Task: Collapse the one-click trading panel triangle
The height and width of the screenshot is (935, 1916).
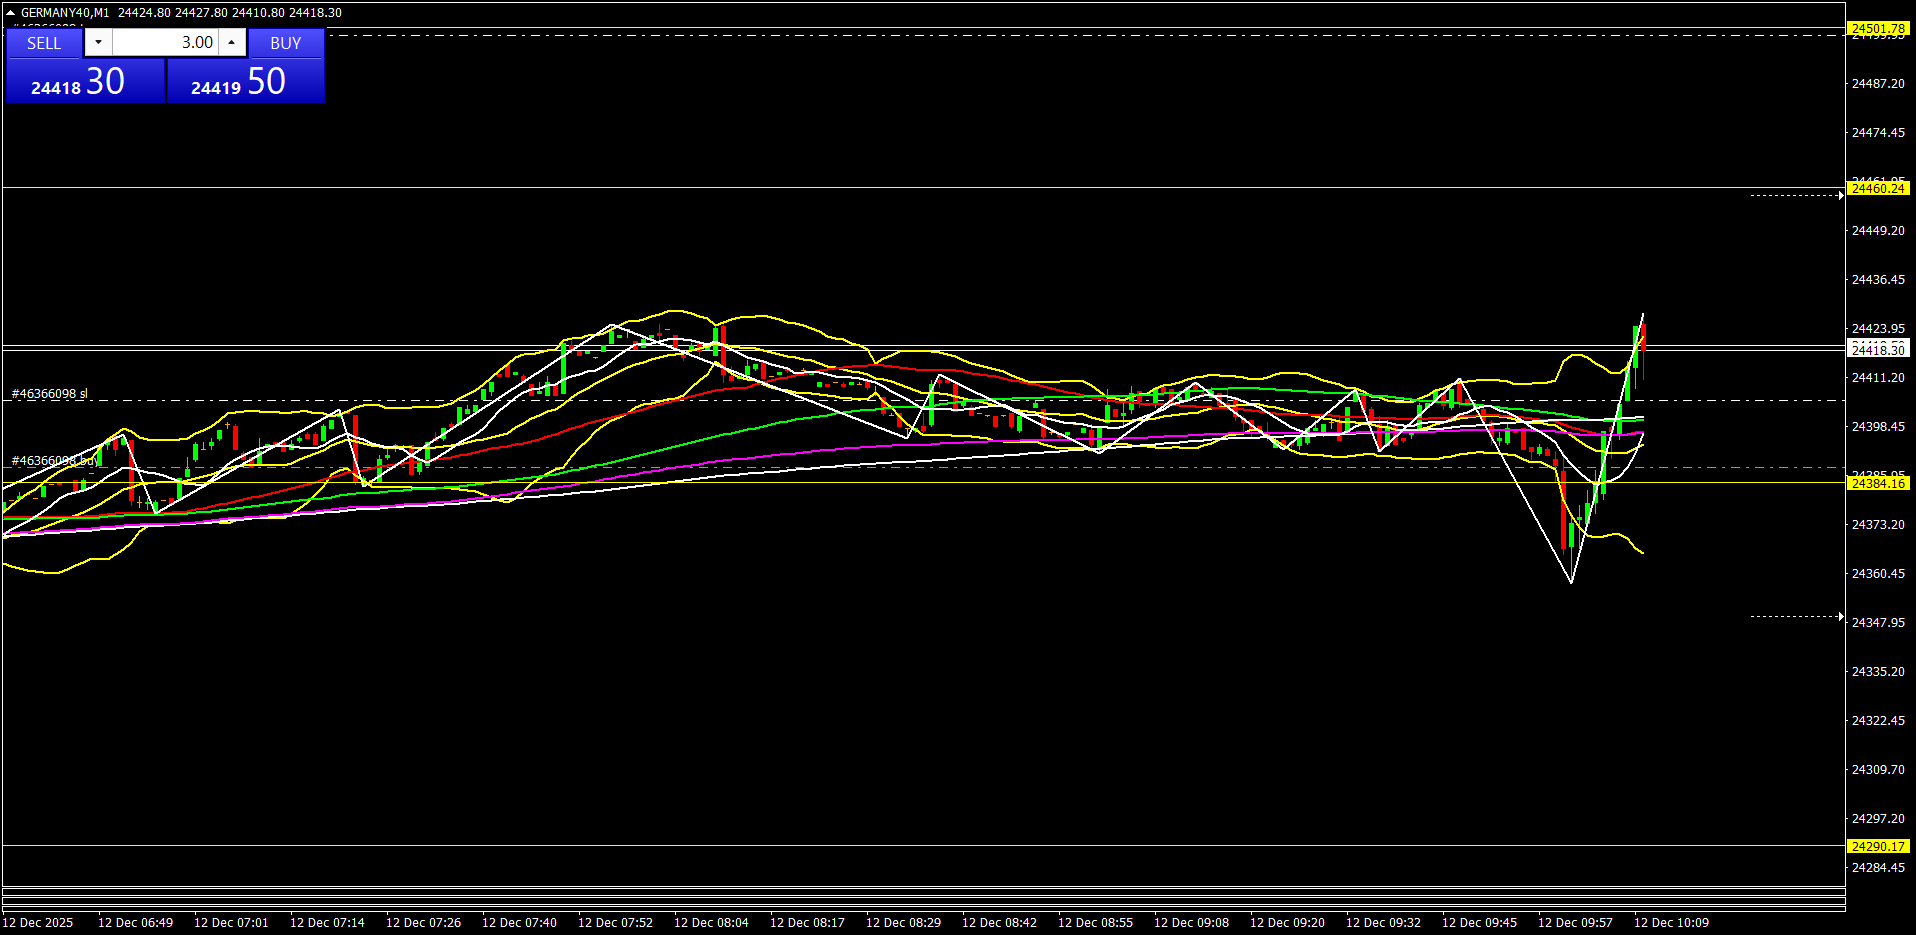Action: coord(10,13)
